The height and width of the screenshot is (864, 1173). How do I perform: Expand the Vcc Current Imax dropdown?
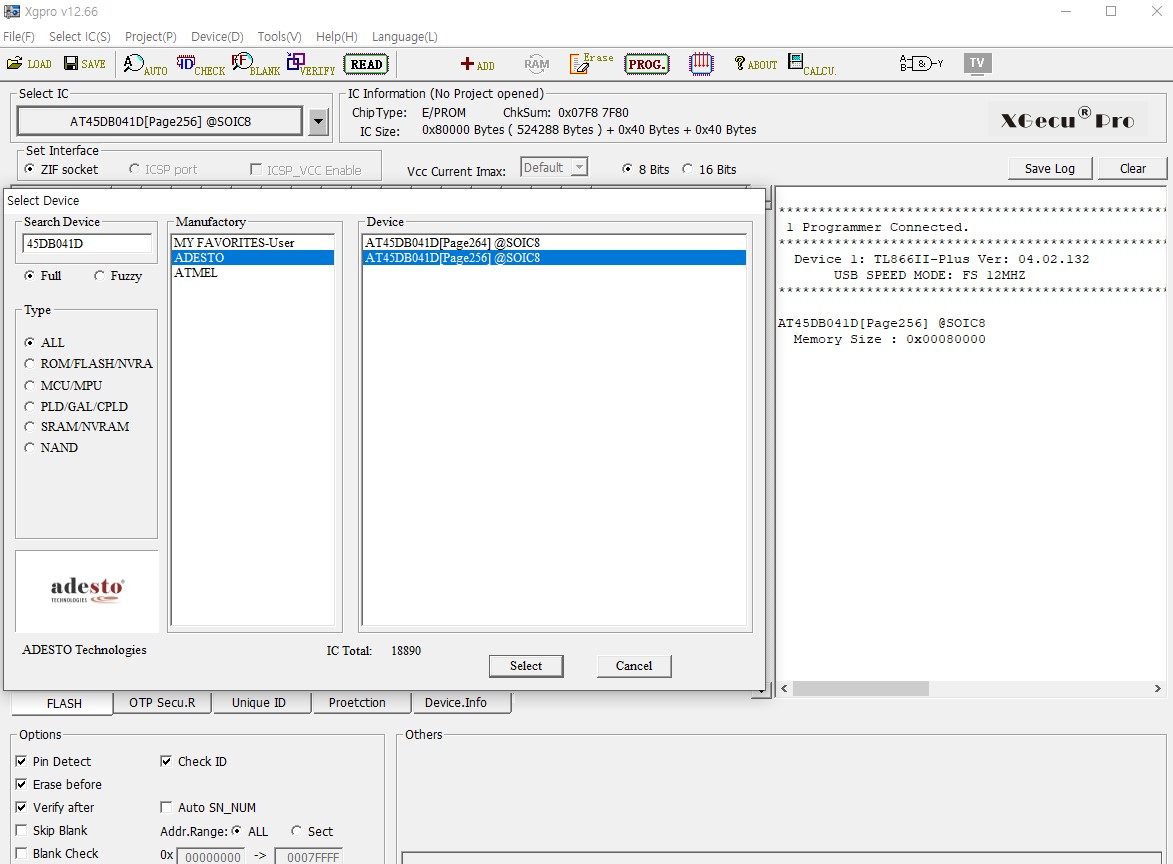click(x=578, y=168)
